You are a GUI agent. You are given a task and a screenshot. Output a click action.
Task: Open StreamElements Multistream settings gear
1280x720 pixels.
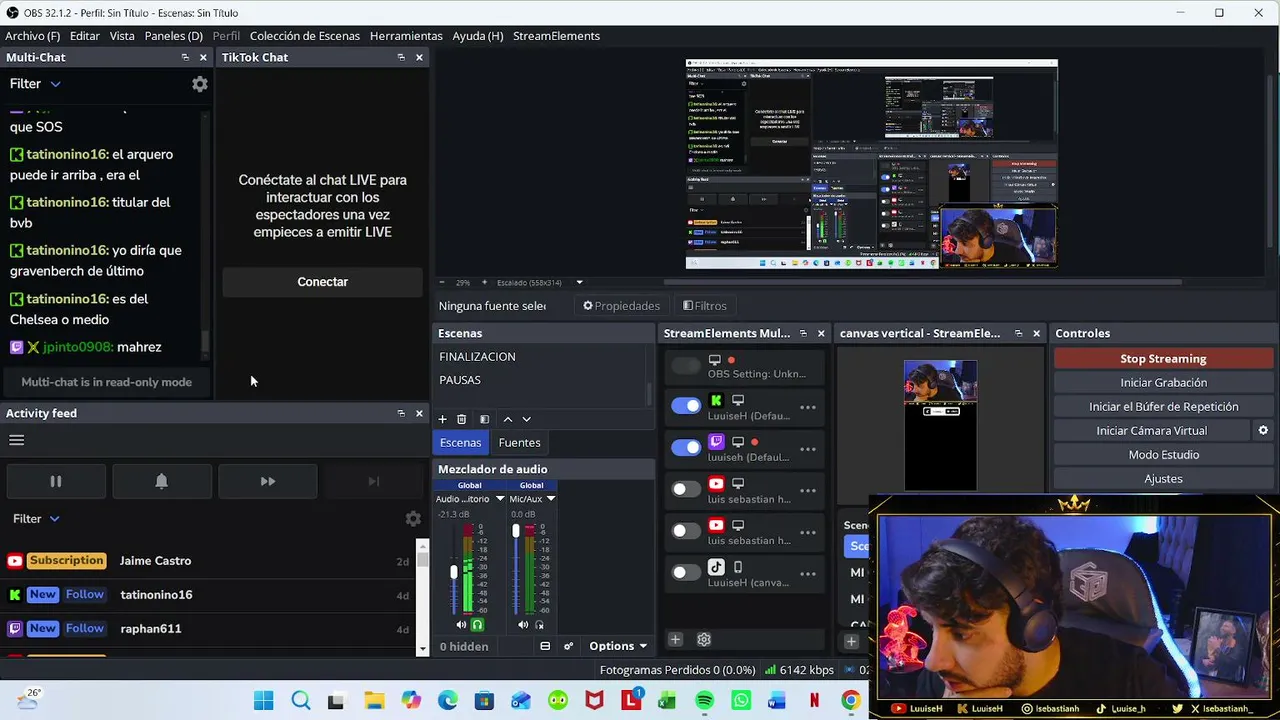[x=704, y=639]
